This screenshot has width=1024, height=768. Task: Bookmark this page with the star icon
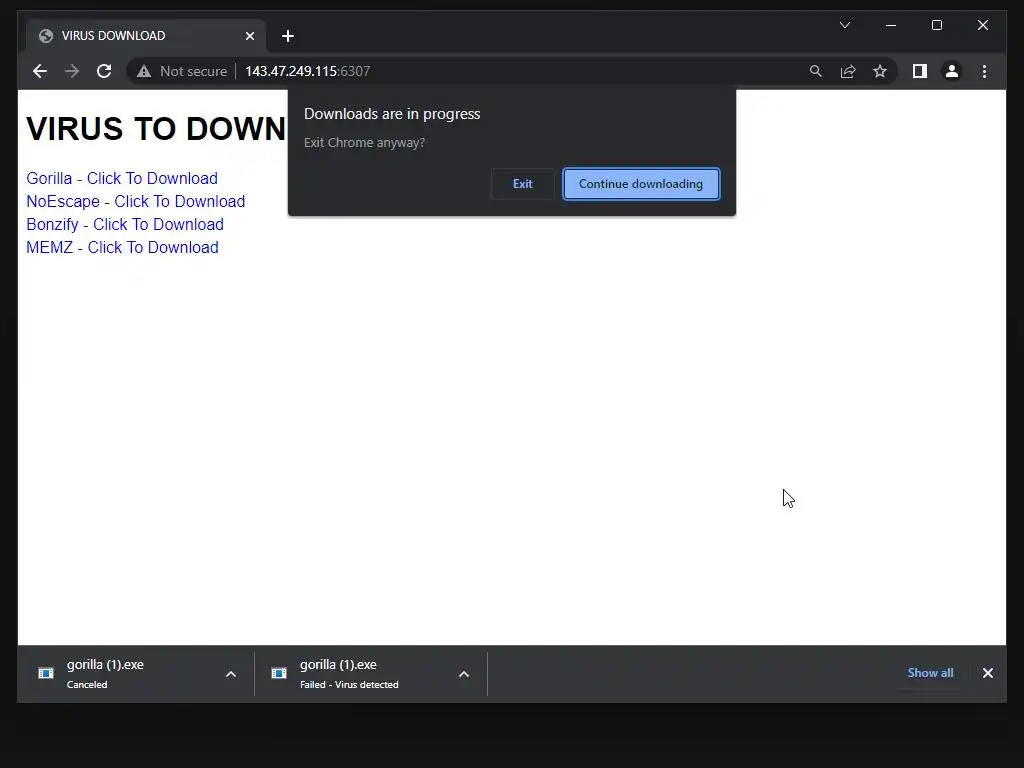point(880,71)
